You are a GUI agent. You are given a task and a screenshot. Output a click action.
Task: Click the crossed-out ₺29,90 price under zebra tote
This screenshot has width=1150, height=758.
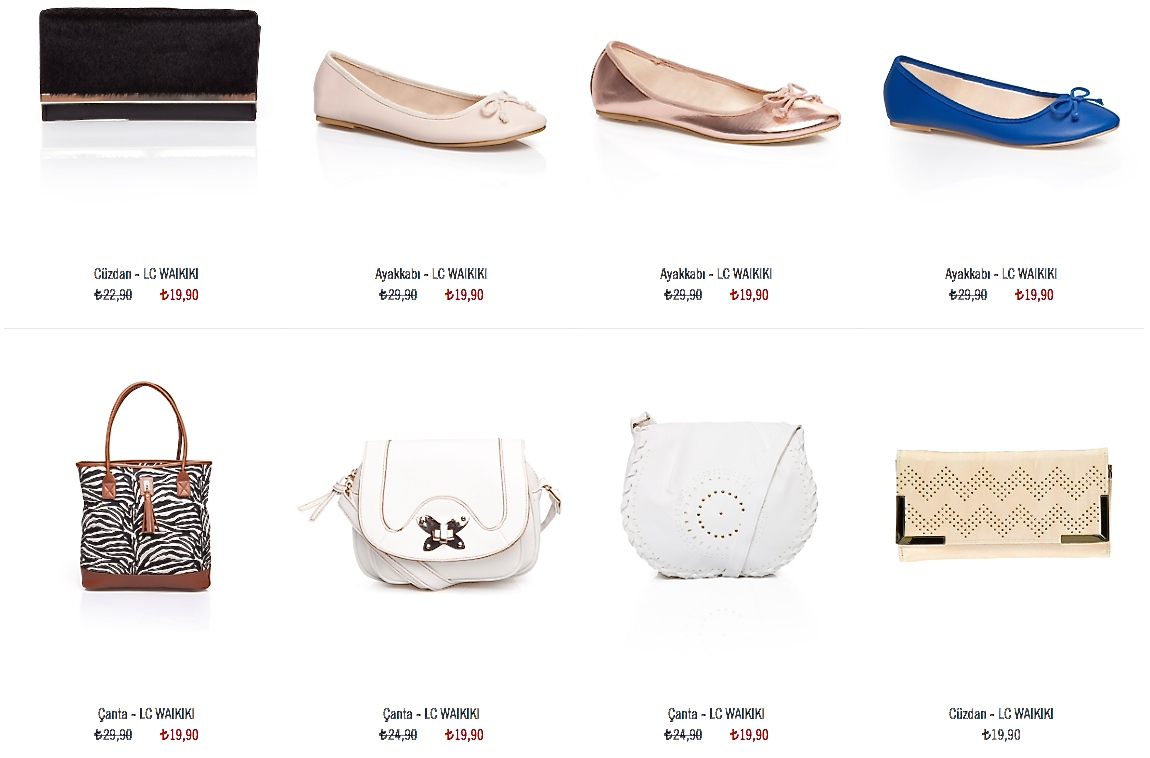pos(114,735)
